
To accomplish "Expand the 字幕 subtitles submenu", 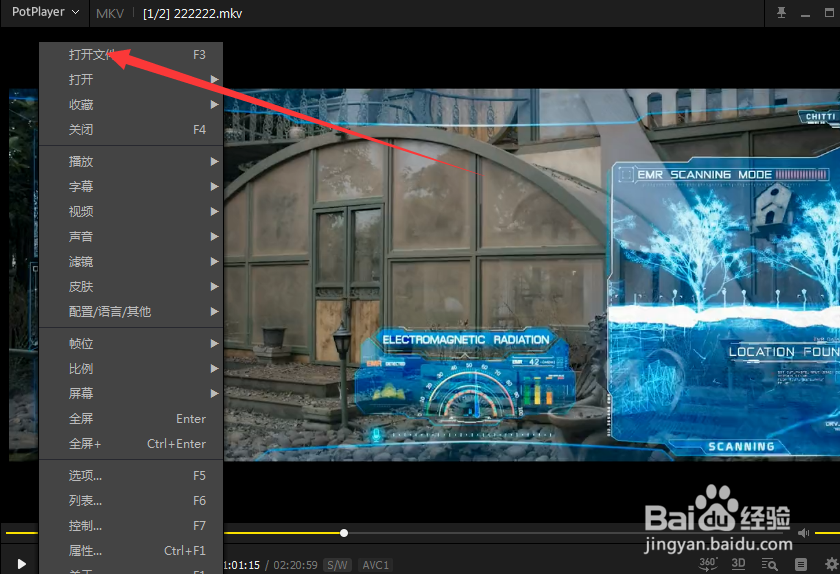I will point(131,187).
